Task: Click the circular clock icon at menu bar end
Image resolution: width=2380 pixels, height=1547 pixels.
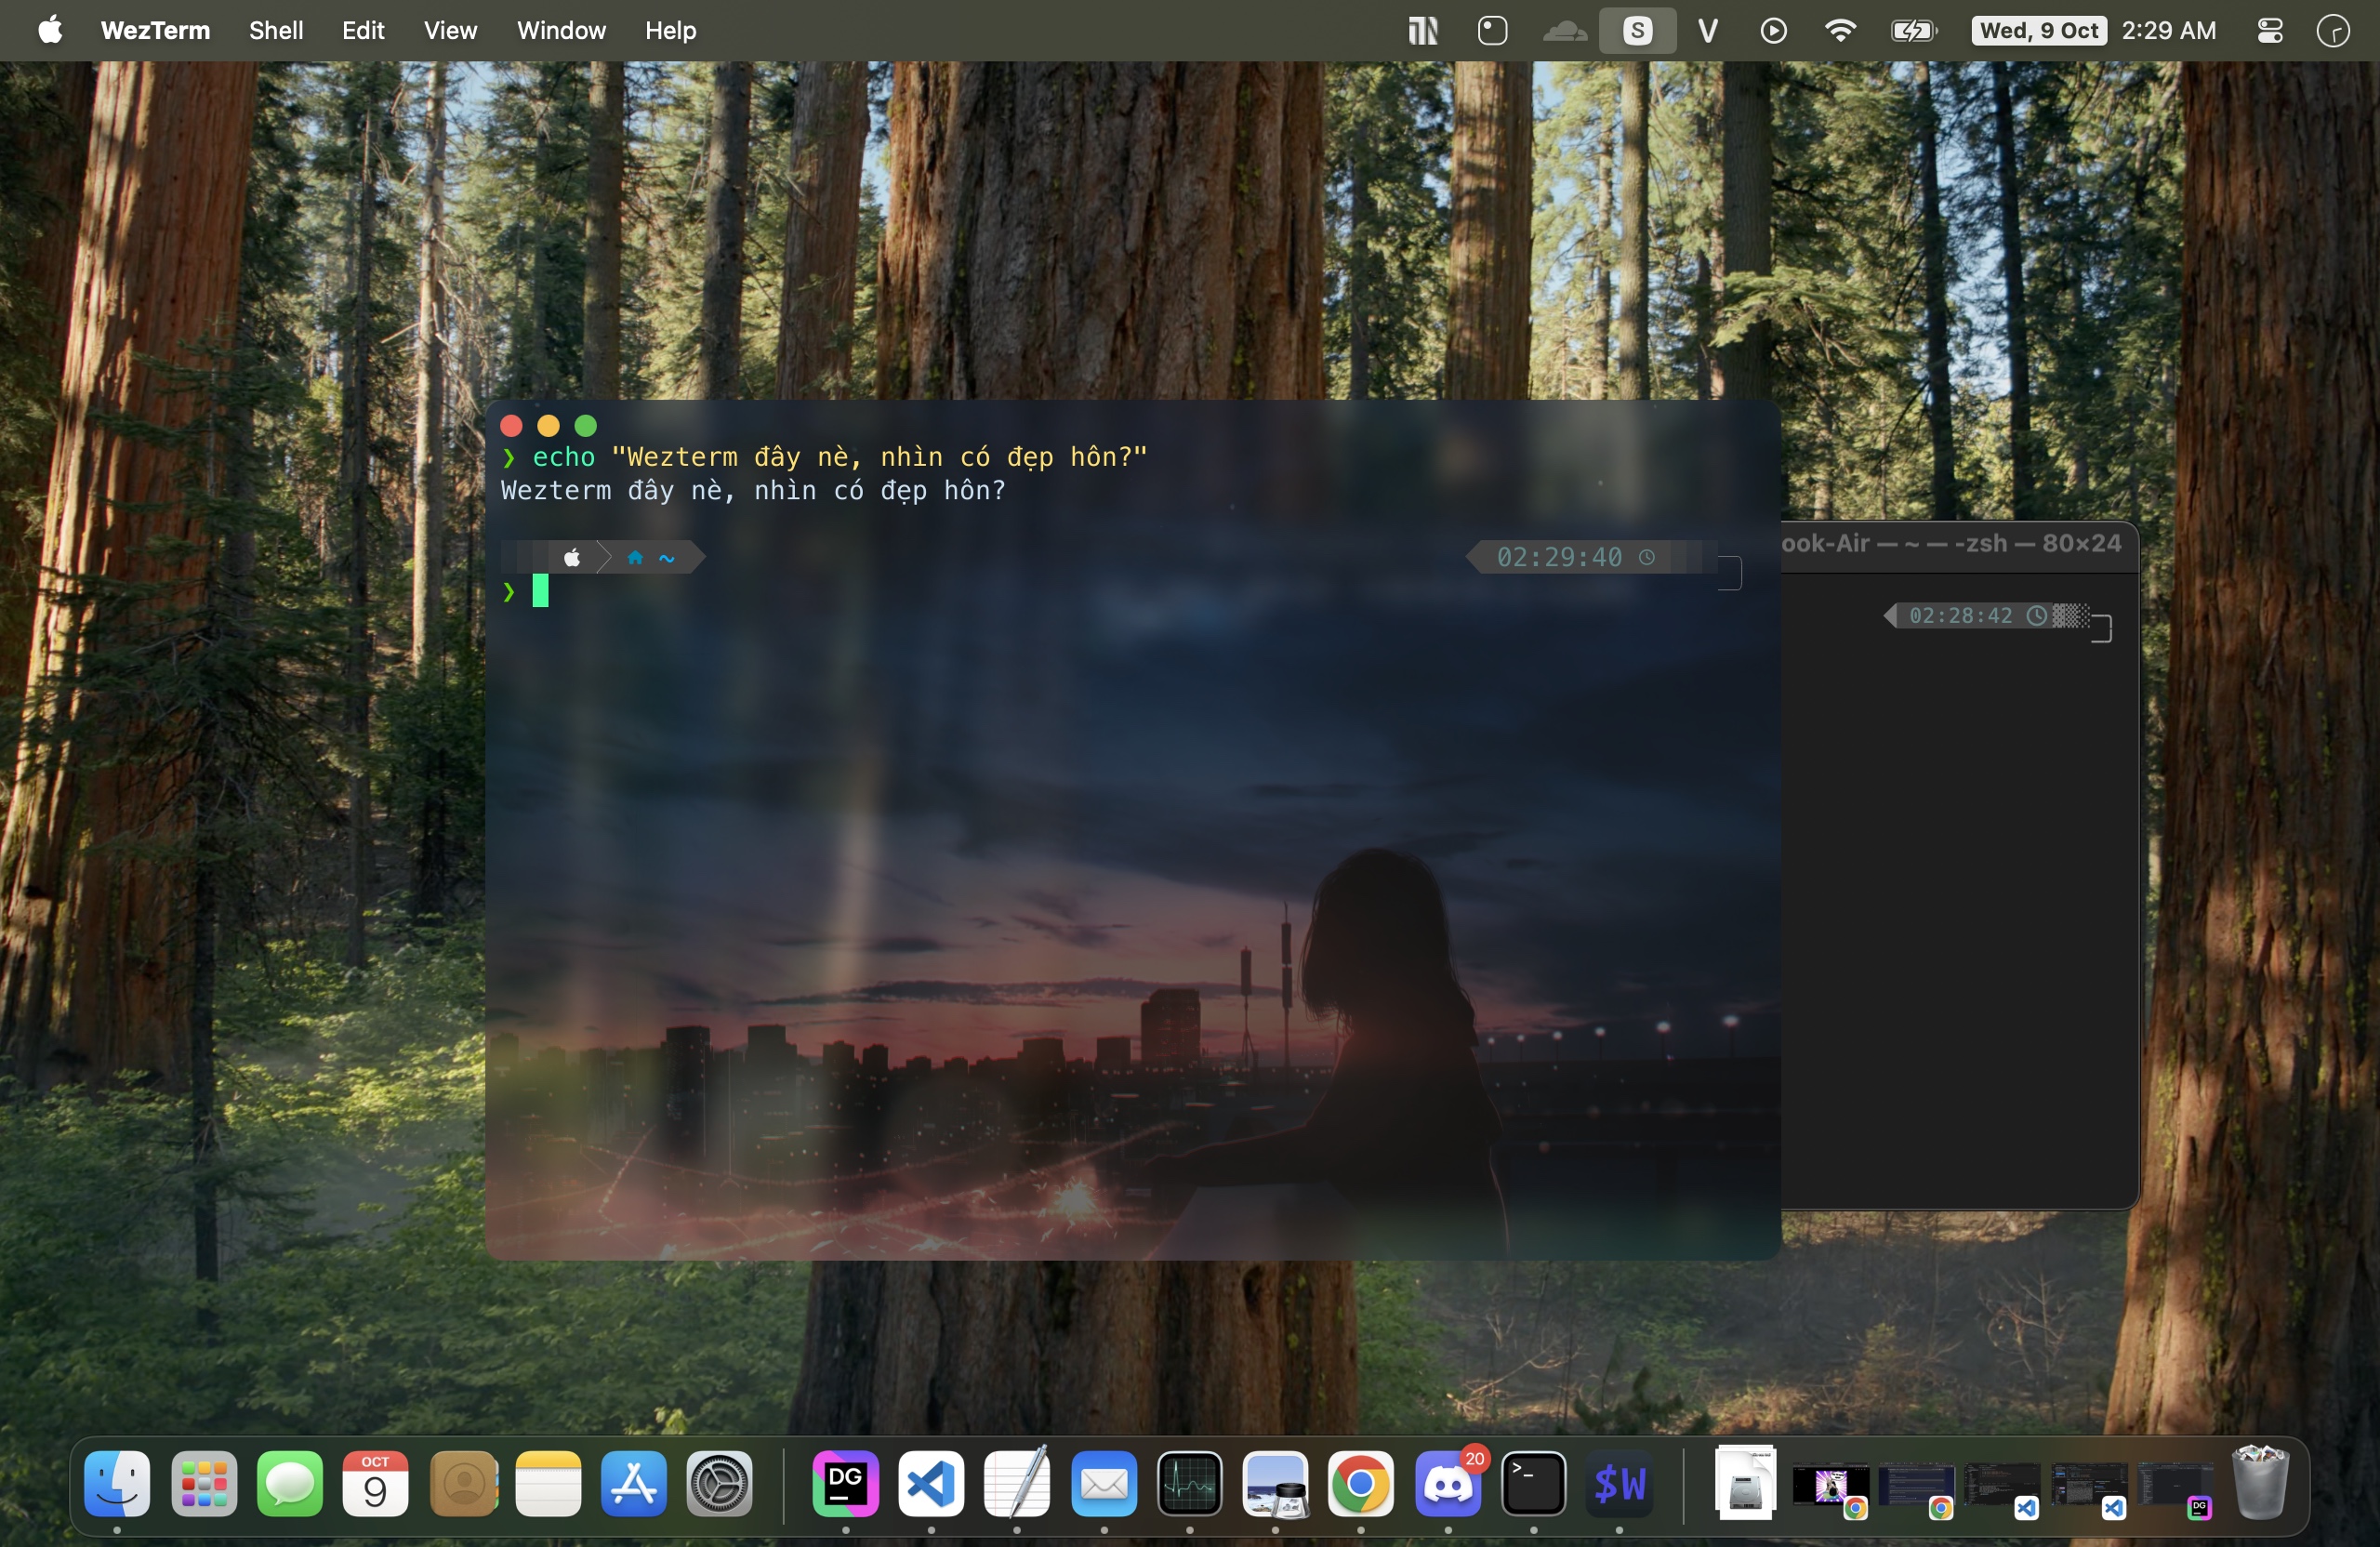Action: (2333, 31)
